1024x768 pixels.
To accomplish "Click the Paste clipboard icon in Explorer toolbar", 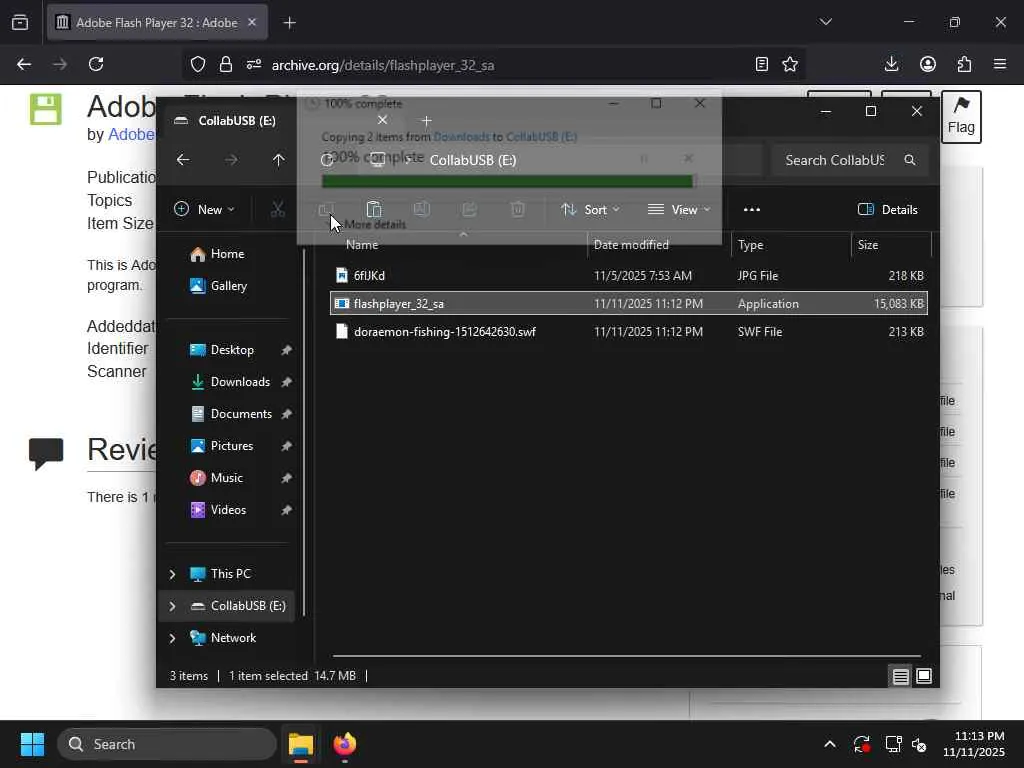I will click(x=374, y=210).
